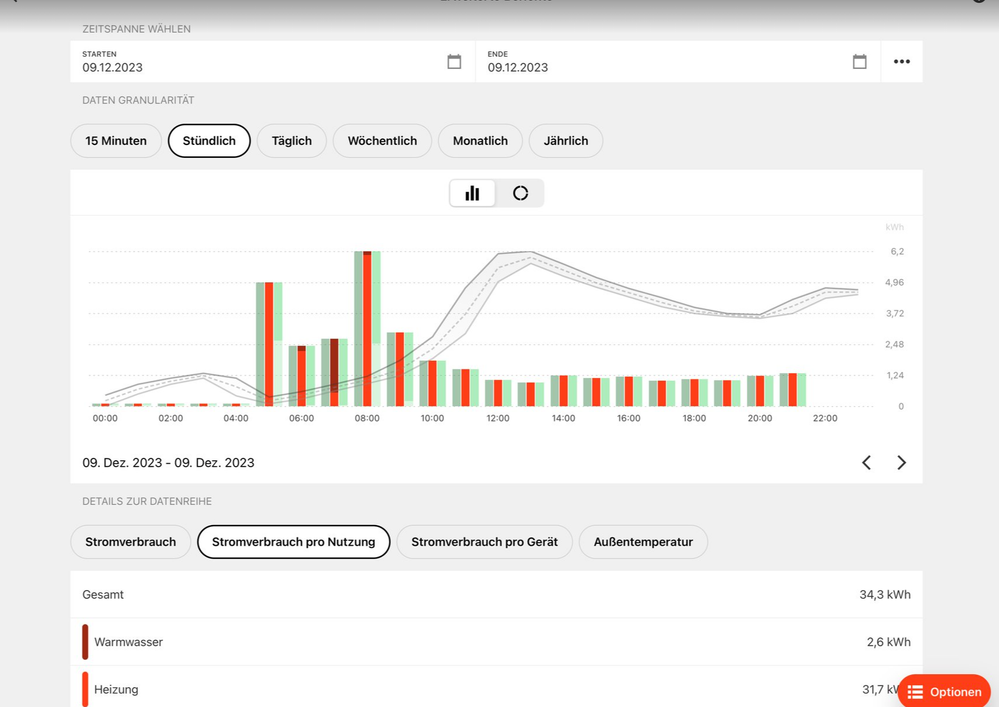
Task: Open the three-dot more options menu
Action: 902,62
